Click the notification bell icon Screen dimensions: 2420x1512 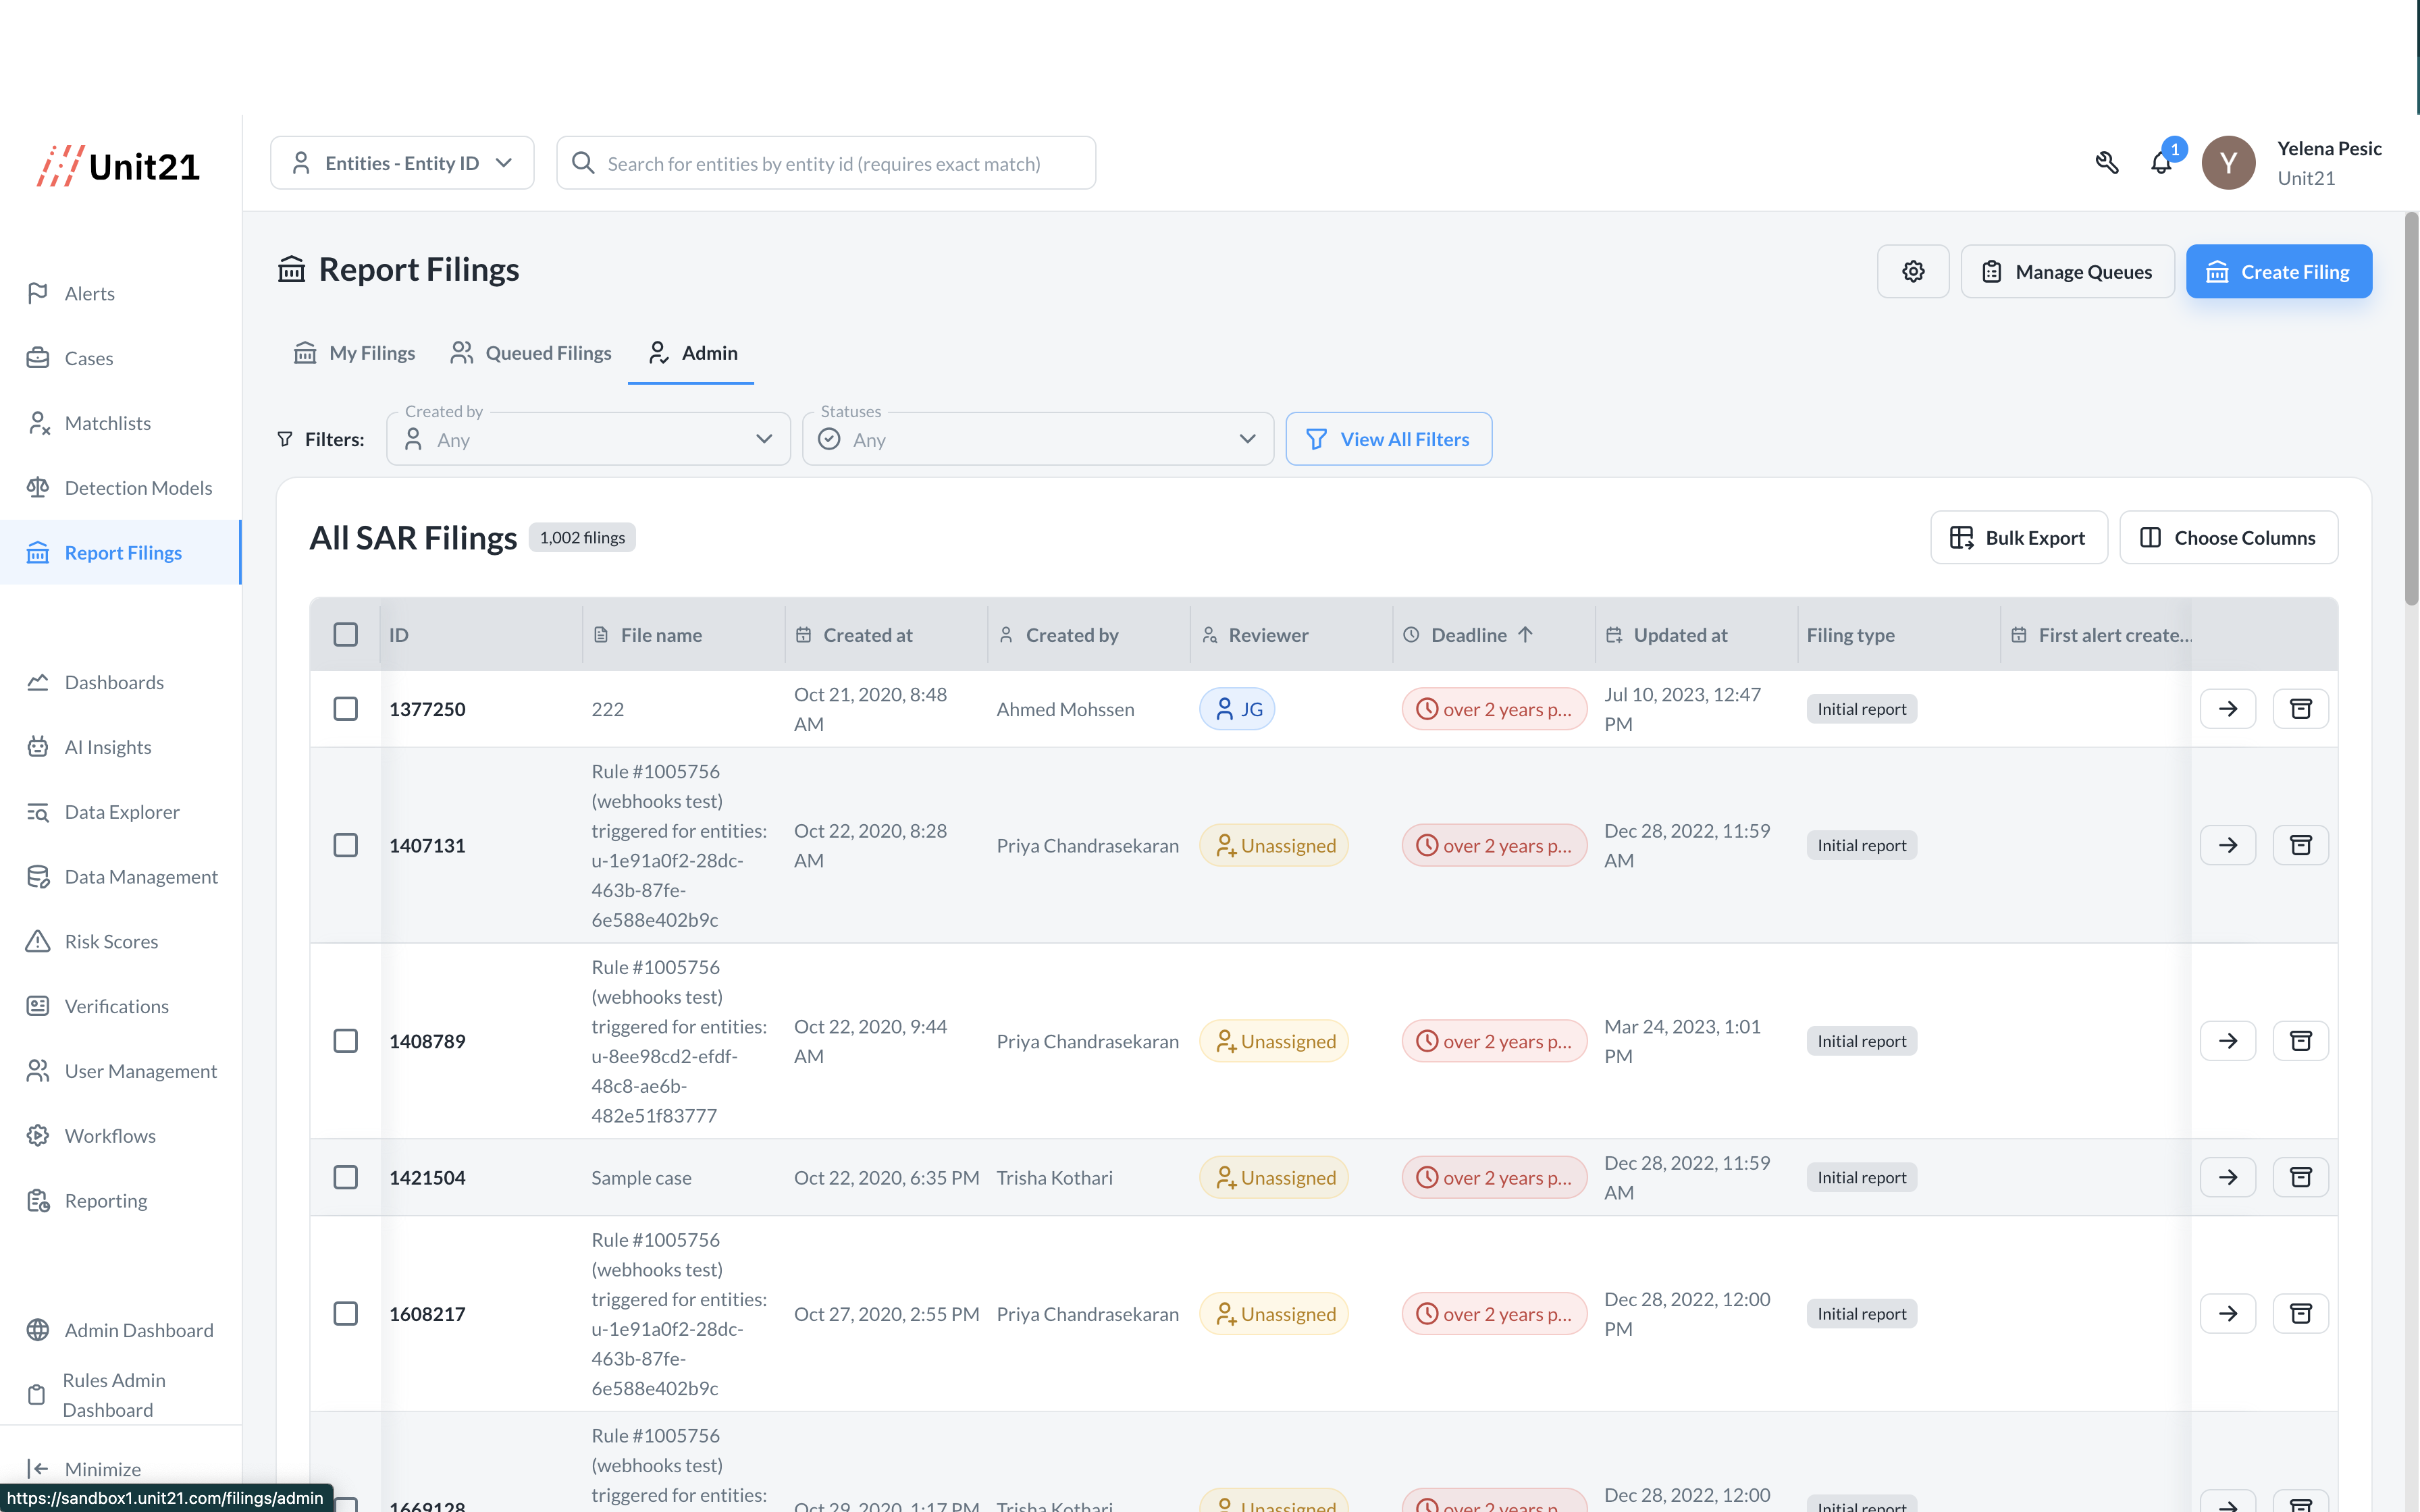point(2160,163)
